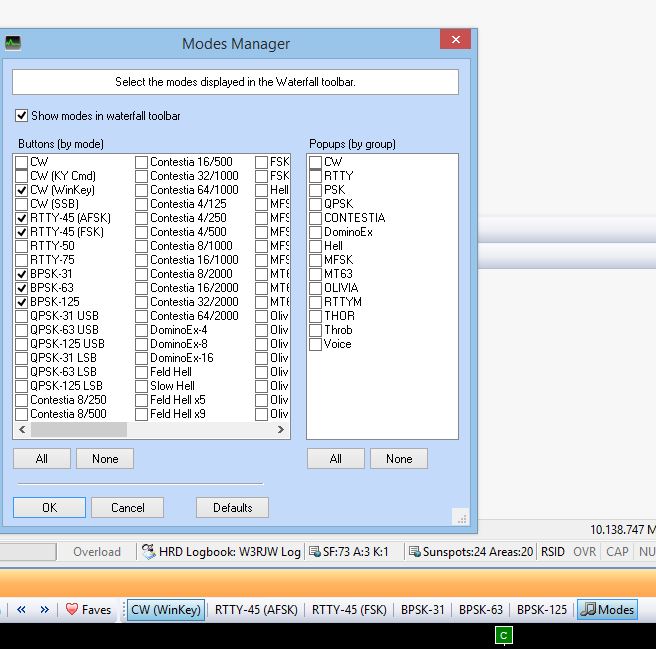Enable DominoEx-4 mode

coord(141,330)
